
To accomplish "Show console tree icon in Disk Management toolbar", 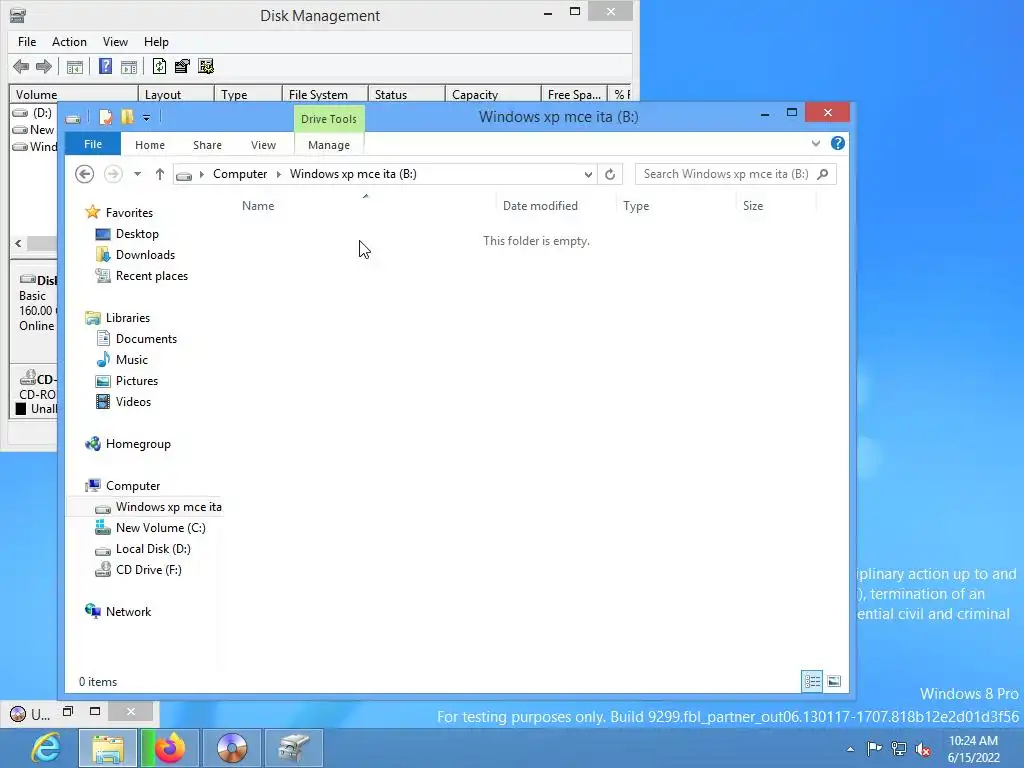I will click(75, 66).
